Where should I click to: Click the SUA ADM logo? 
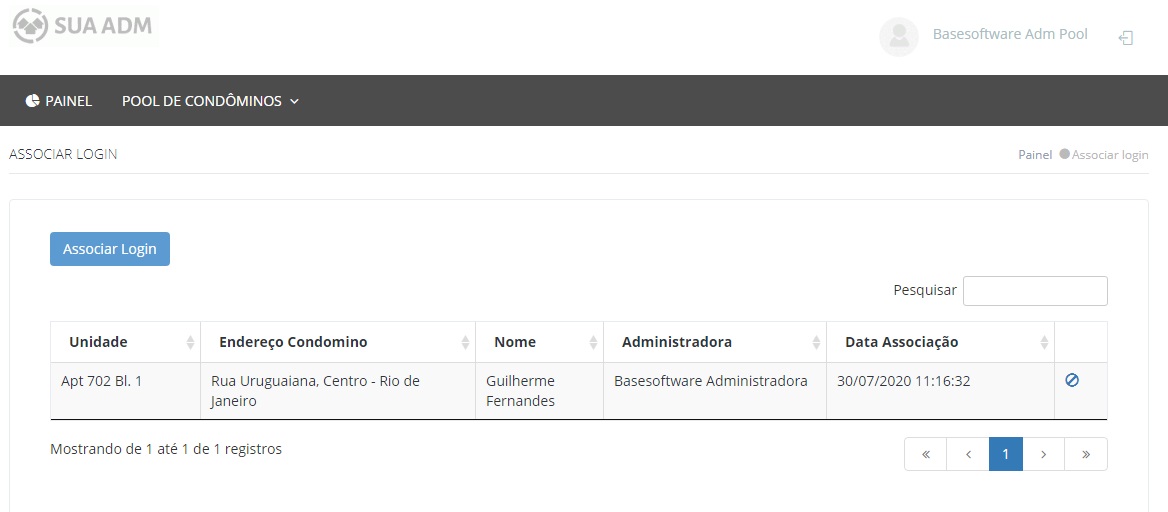coord(82,25)
